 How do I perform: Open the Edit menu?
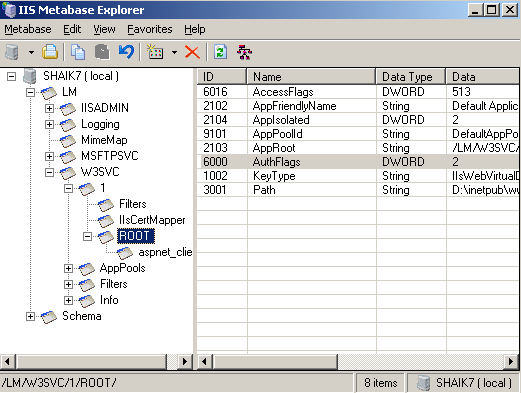[72, 29]
